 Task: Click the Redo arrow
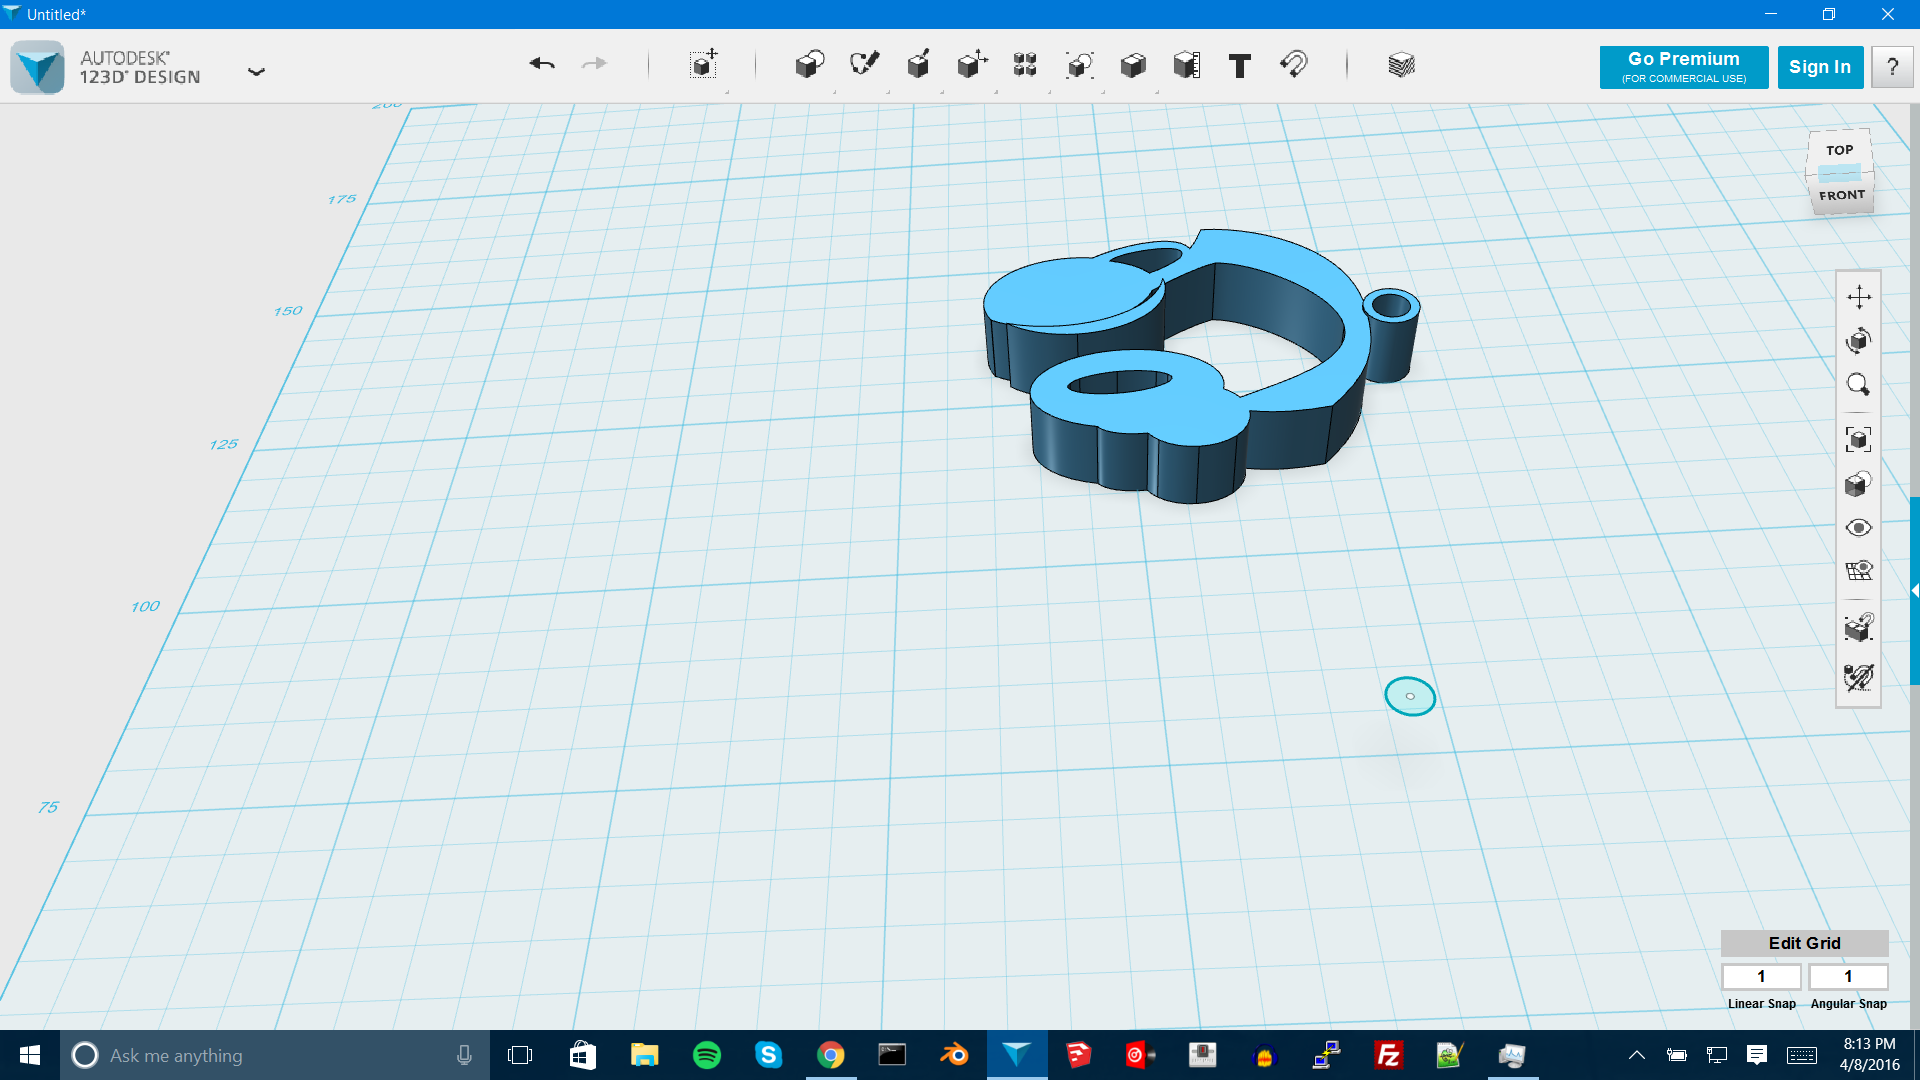point(594,64)
